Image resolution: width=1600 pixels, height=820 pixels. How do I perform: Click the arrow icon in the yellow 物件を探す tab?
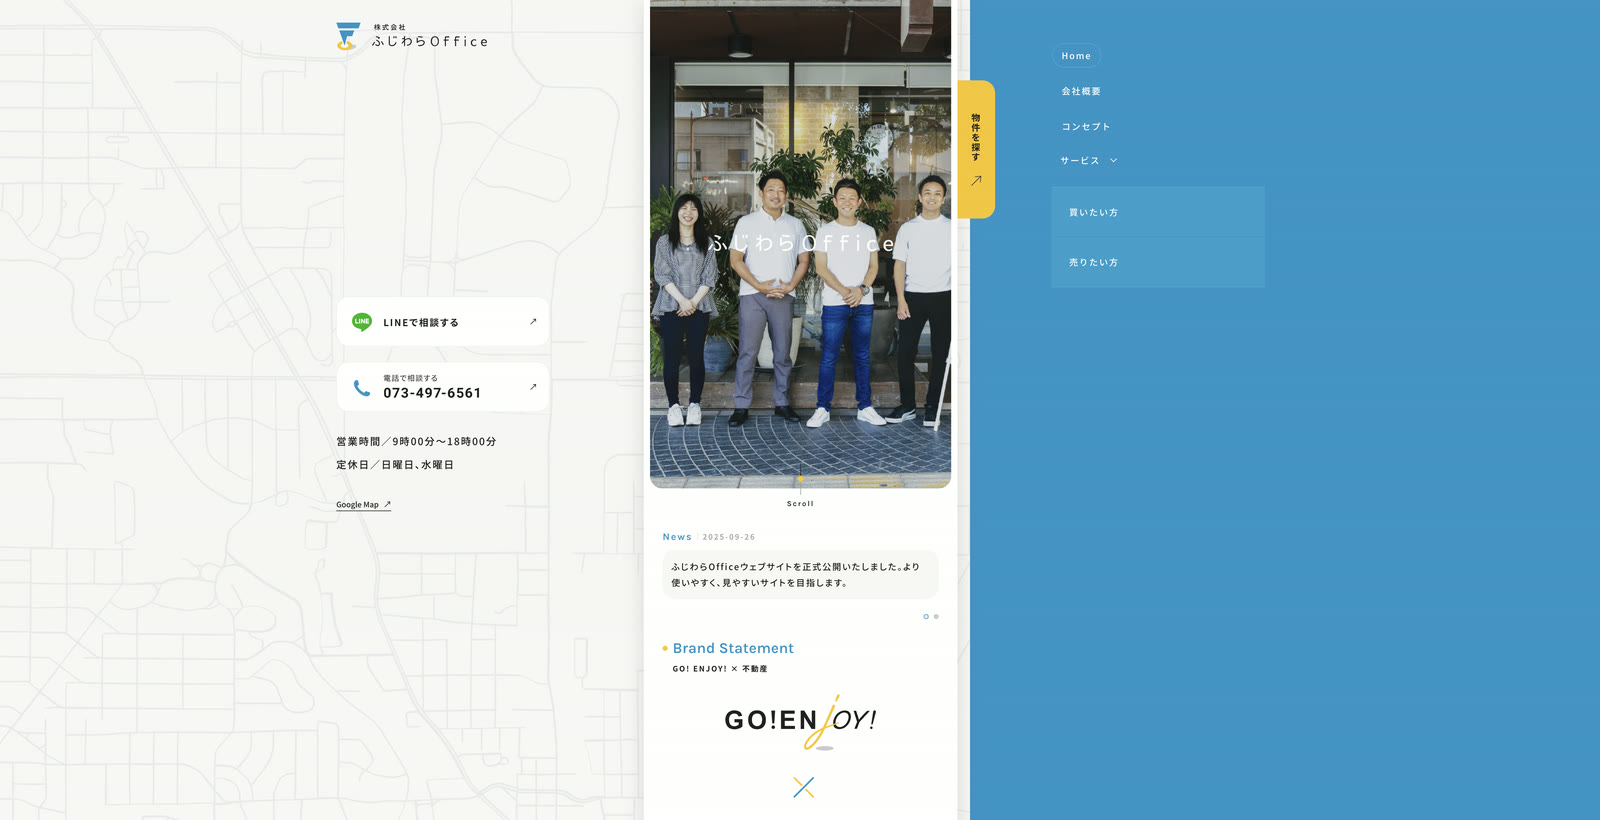tap(976, 181)
